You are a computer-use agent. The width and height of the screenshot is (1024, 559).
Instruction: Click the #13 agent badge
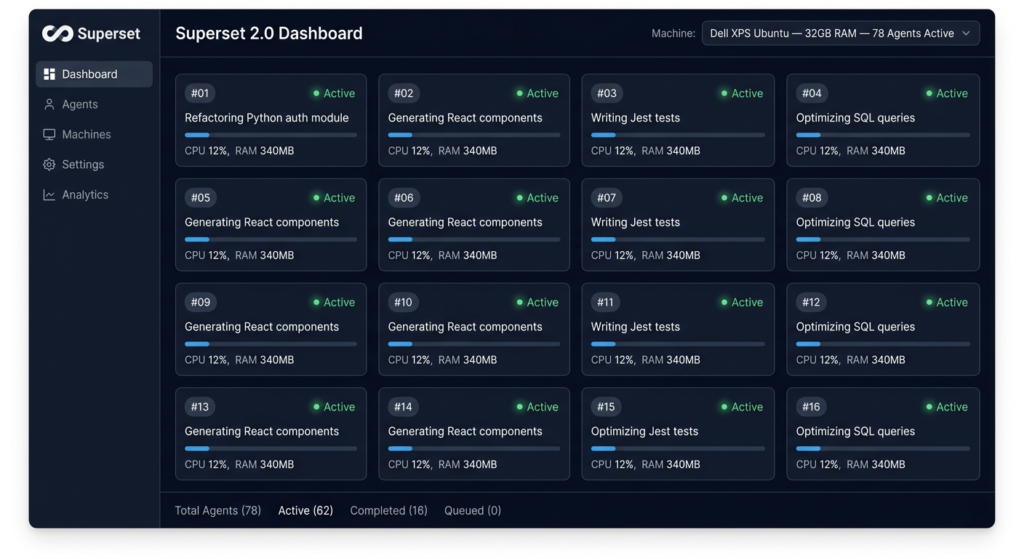[x=200, y=407]
